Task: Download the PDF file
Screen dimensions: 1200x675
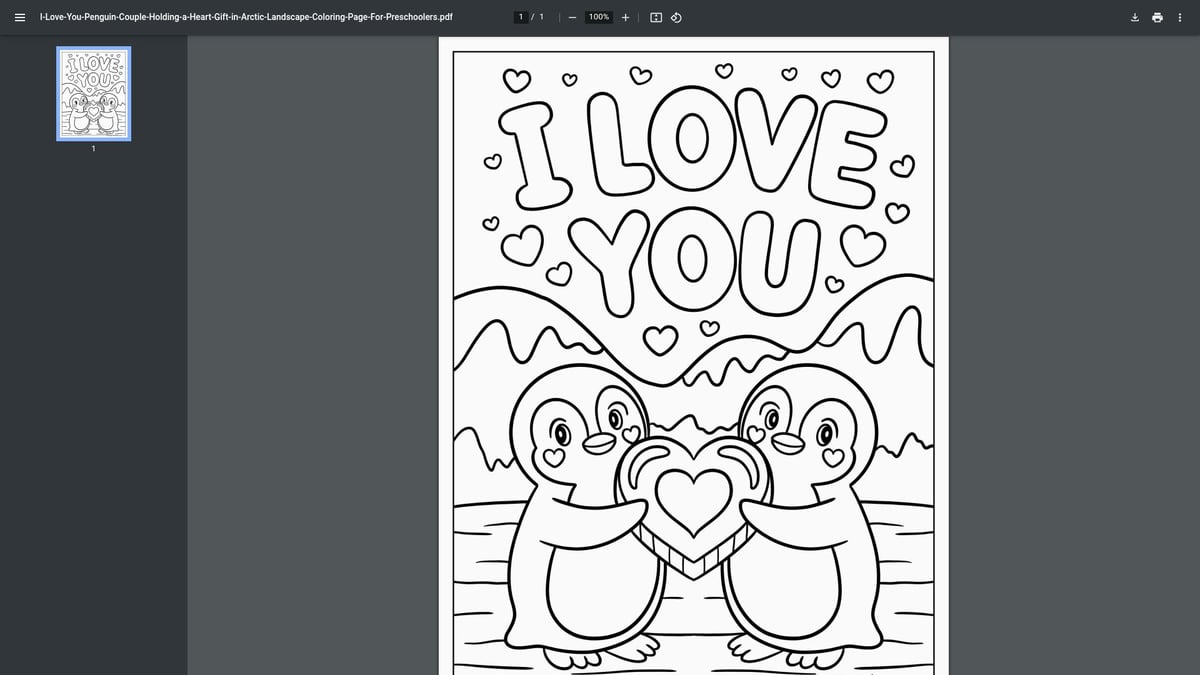Action: (1134, 17)
